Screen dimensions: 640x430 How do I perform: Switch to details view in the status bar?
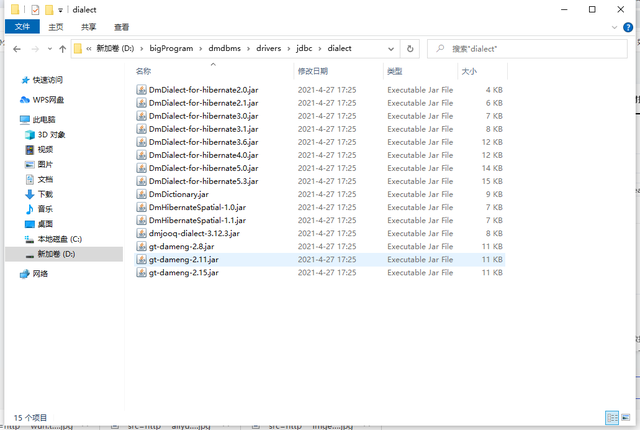[x=612, y=418]
